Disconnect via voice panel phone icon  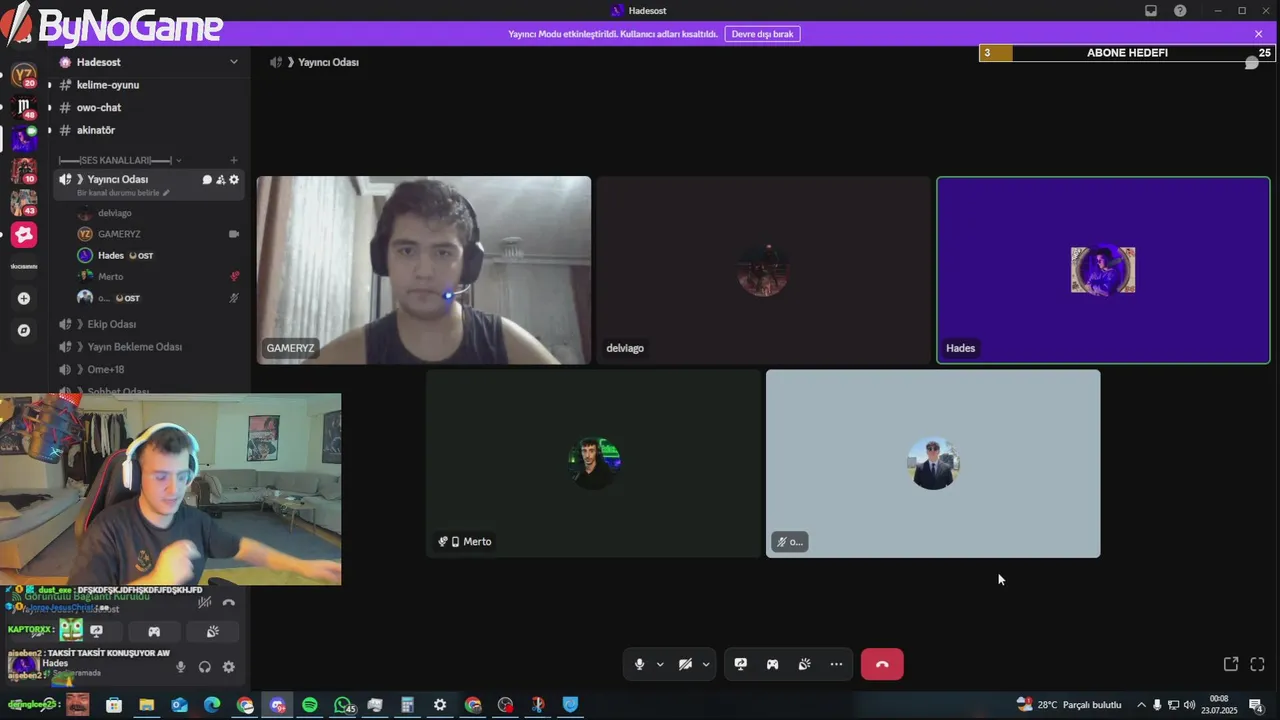229,602
